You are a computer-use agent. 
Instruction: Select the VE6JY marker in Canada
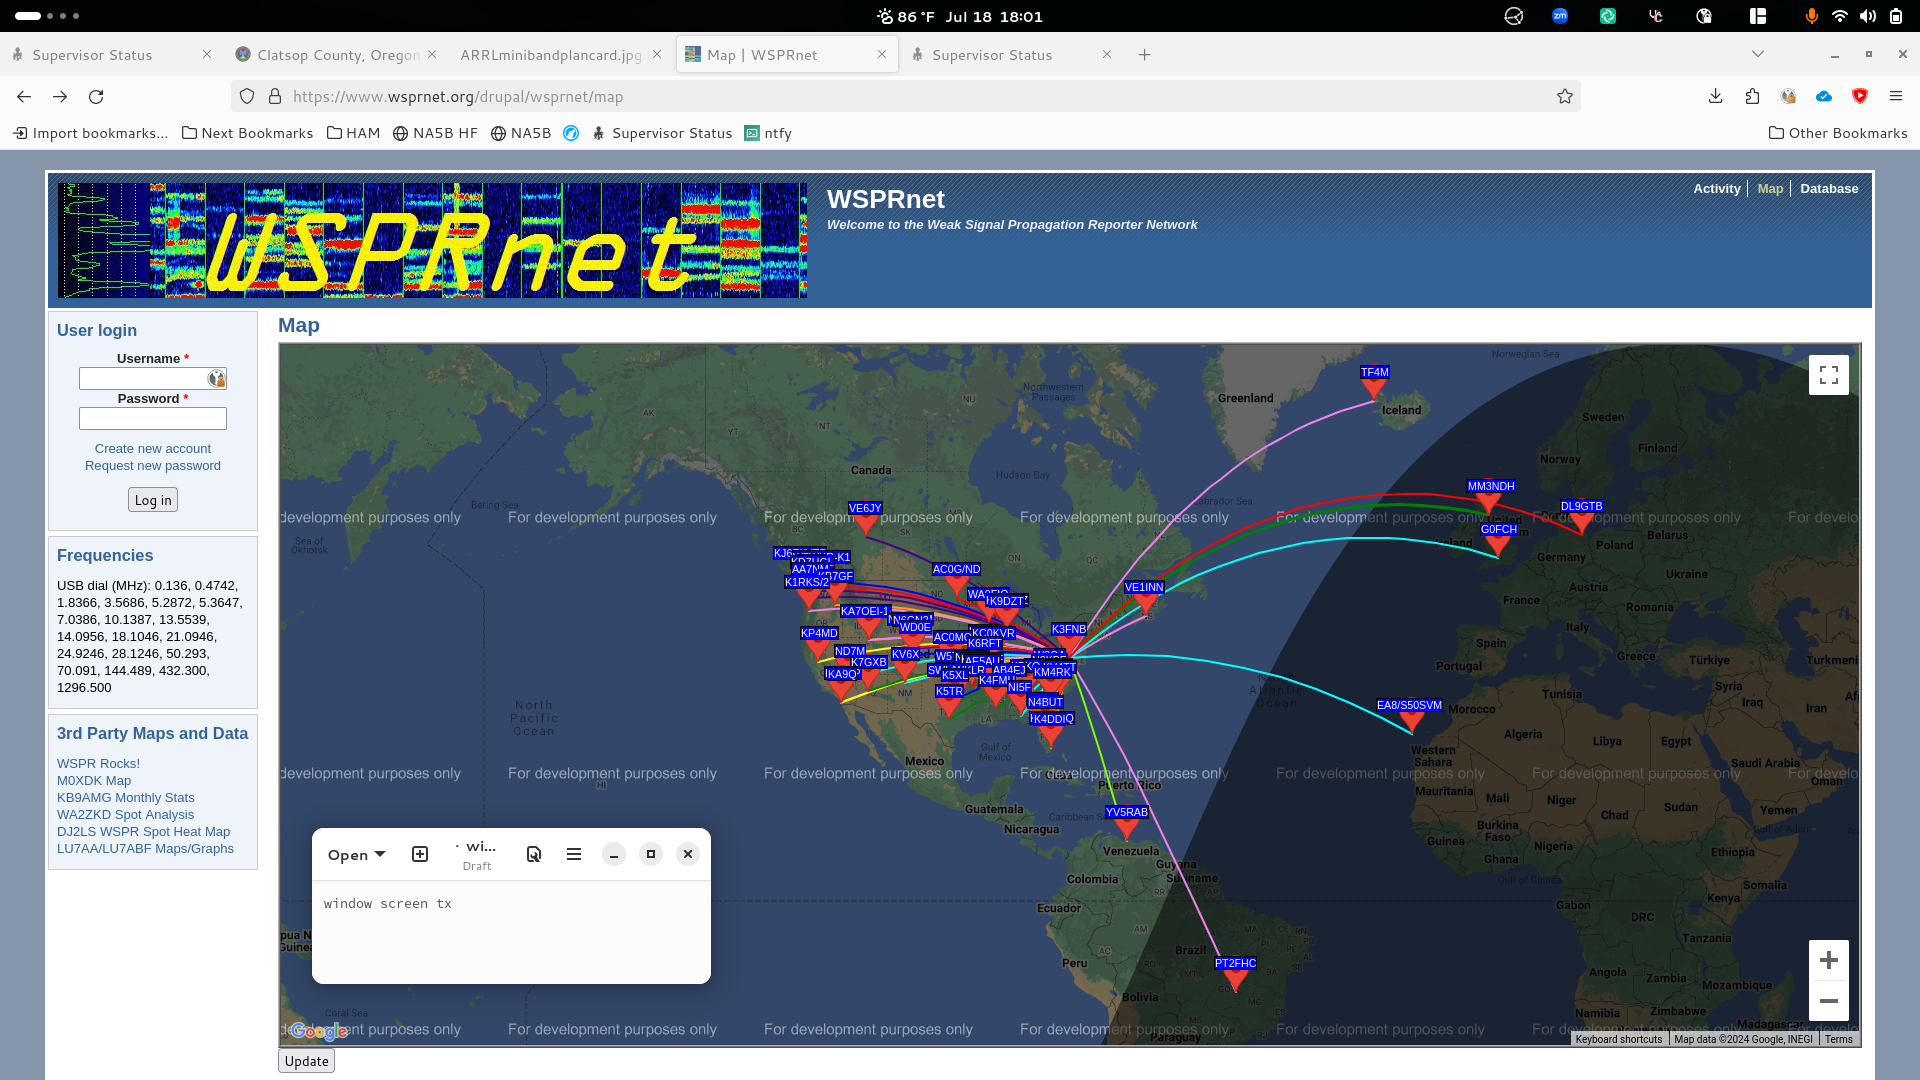865,522
